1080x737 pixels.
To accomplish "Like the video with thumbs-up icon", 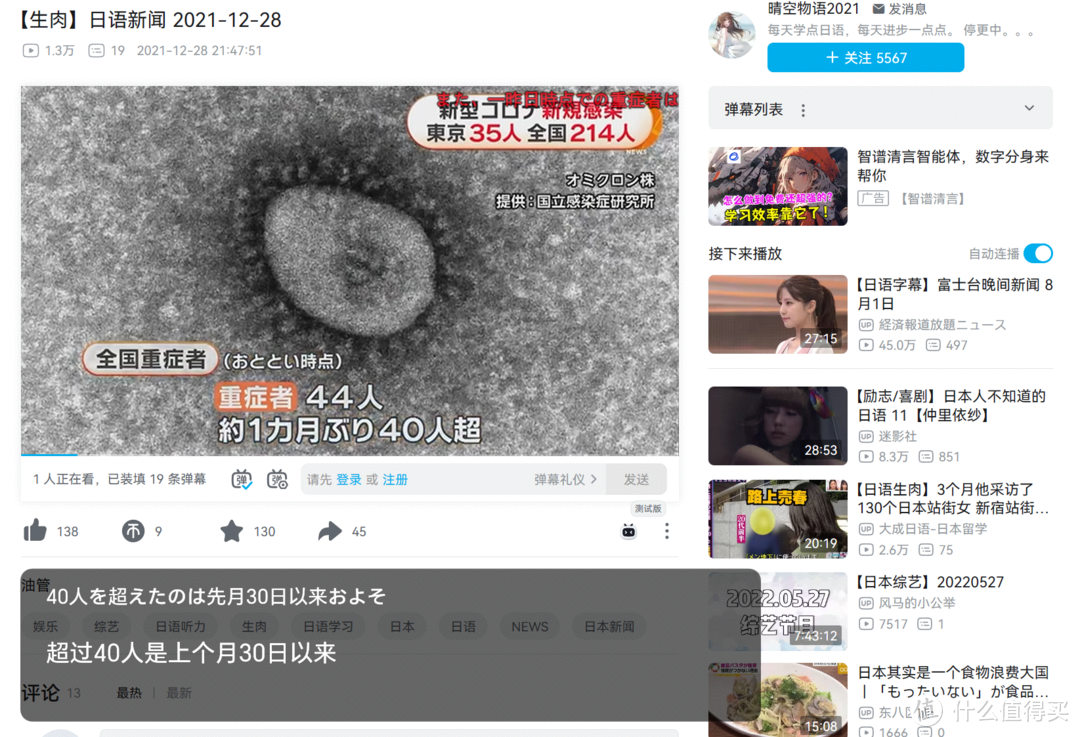I will point(36,531).
